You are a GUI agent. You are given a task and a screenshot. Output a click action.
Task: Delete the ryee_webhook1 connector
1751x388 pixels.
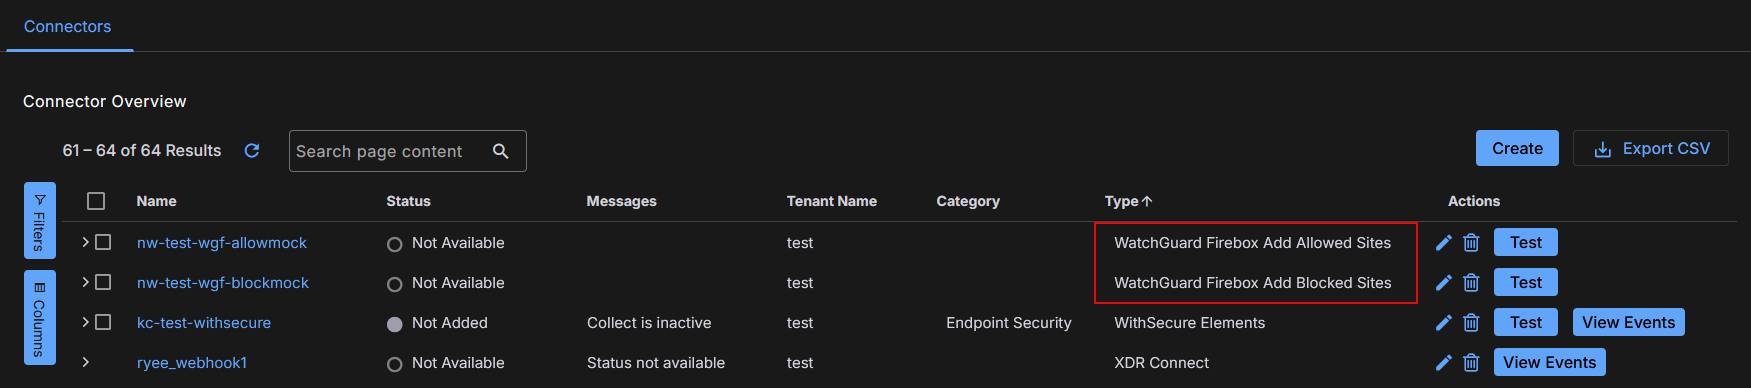[1471, 362]
